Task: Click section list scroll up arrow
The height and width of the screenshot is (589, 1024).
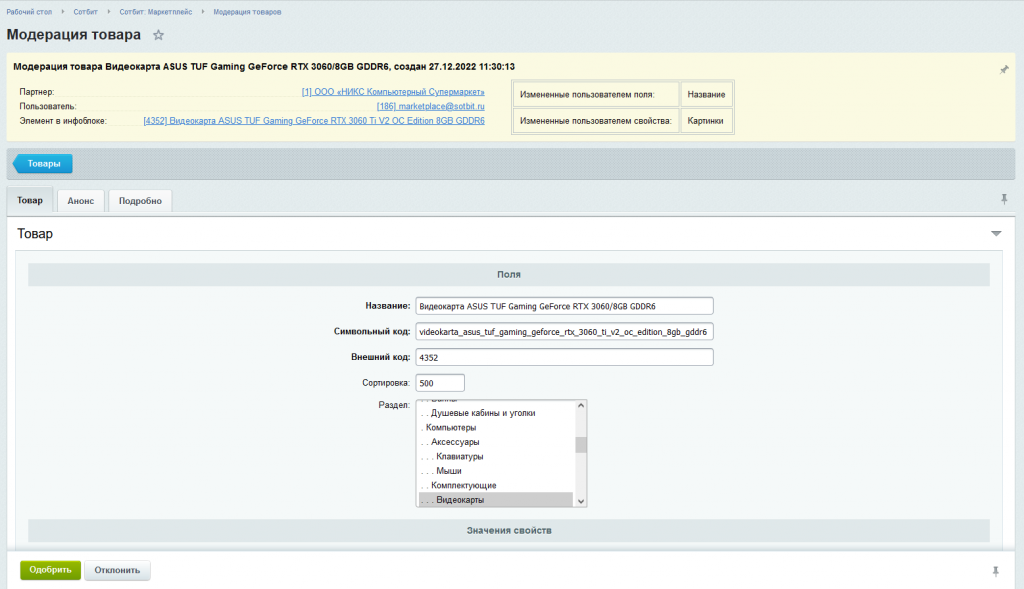Action: click(x=581, y=406)
